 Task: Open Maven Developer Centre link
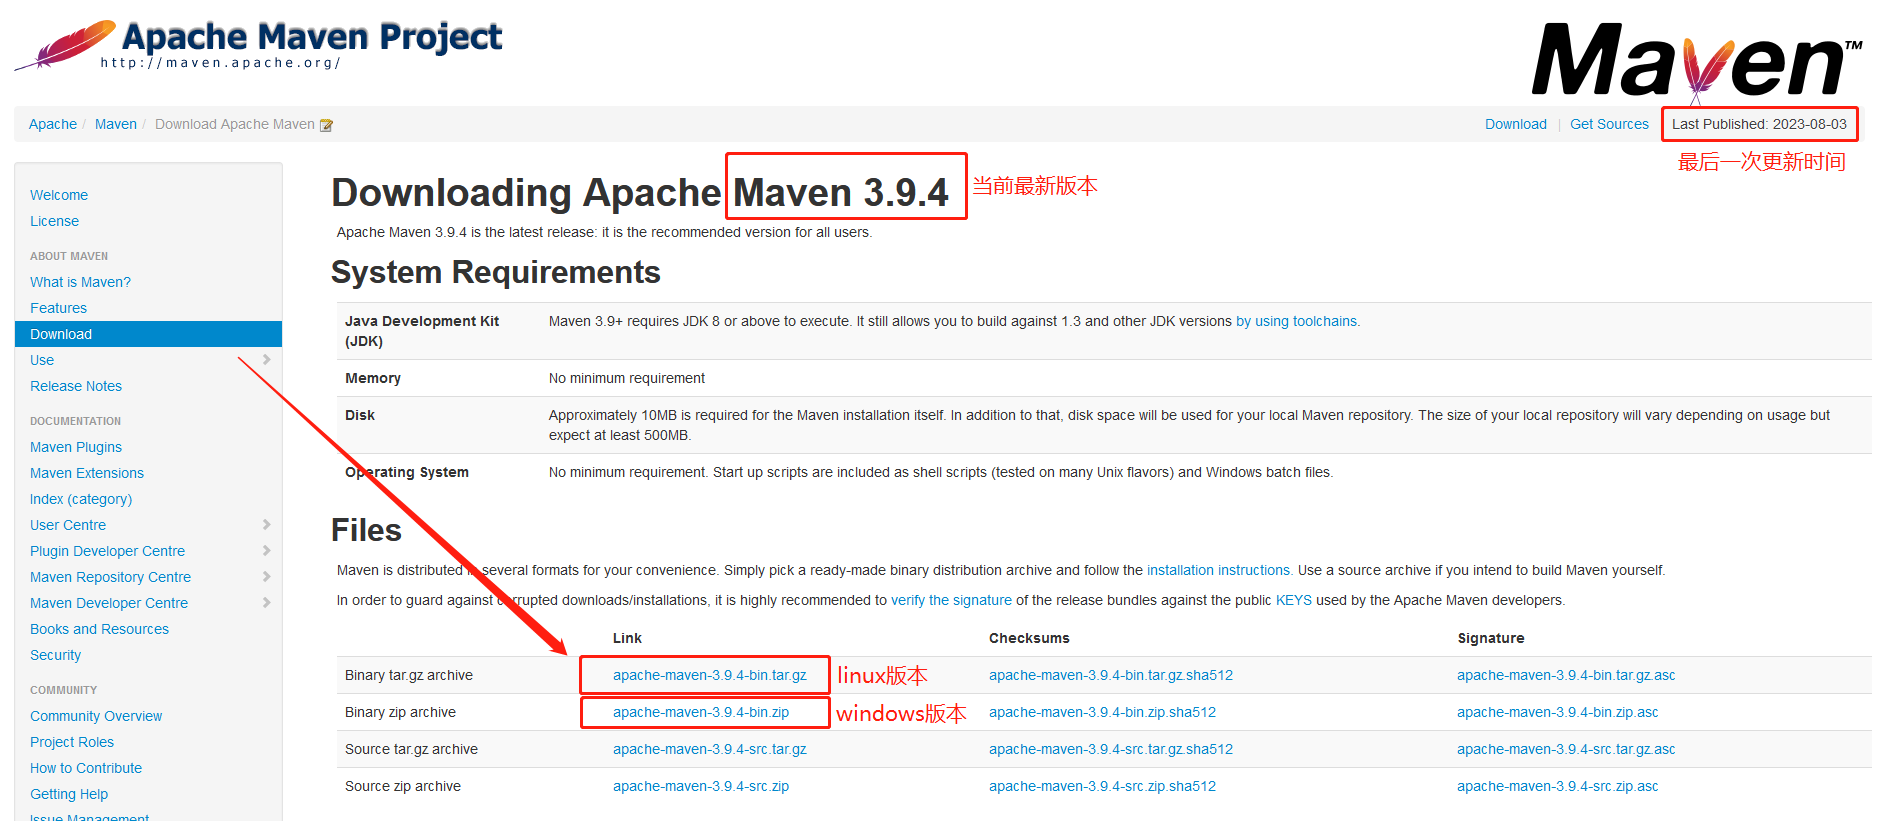click(109, 603)
